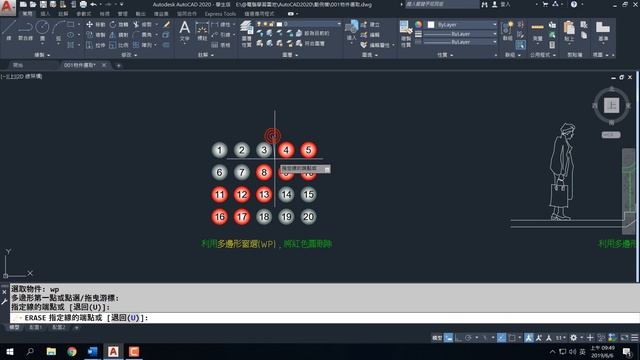
Task: Switch to the Model layout tab
Action: [x=14, y=327]
